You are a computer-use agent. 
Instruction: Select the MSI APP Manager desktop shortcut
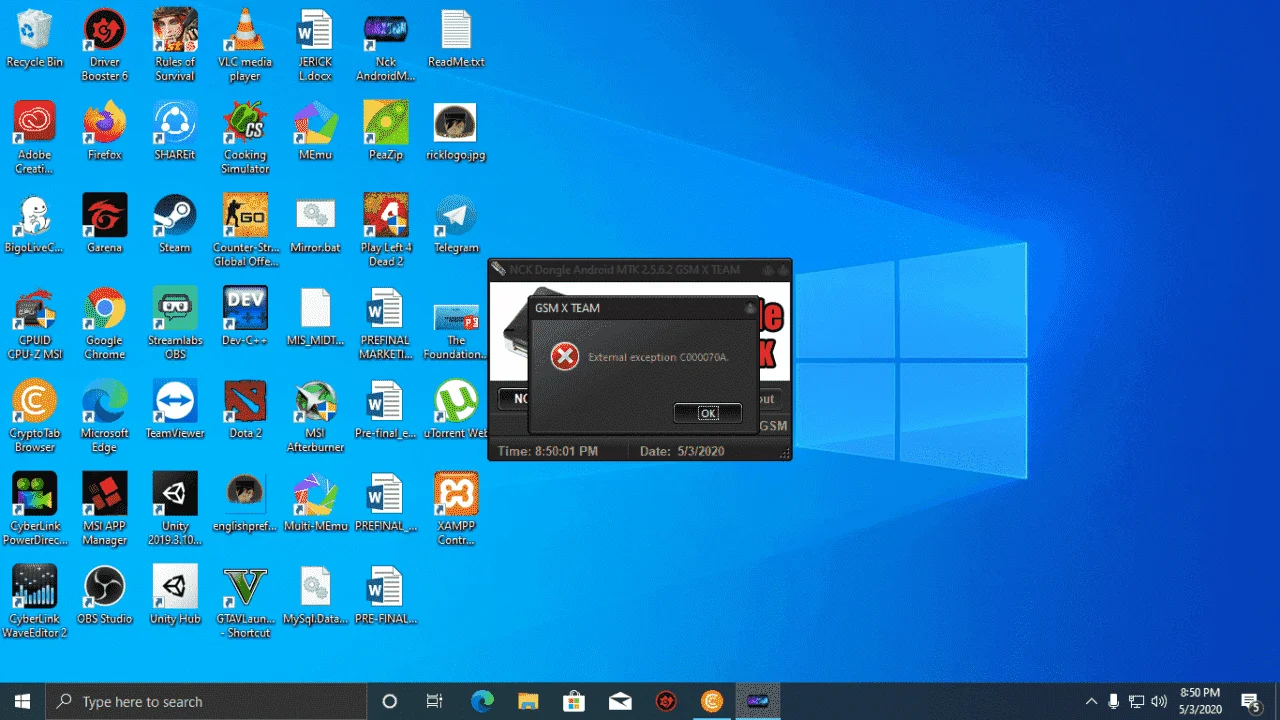(x=105, y=511)
